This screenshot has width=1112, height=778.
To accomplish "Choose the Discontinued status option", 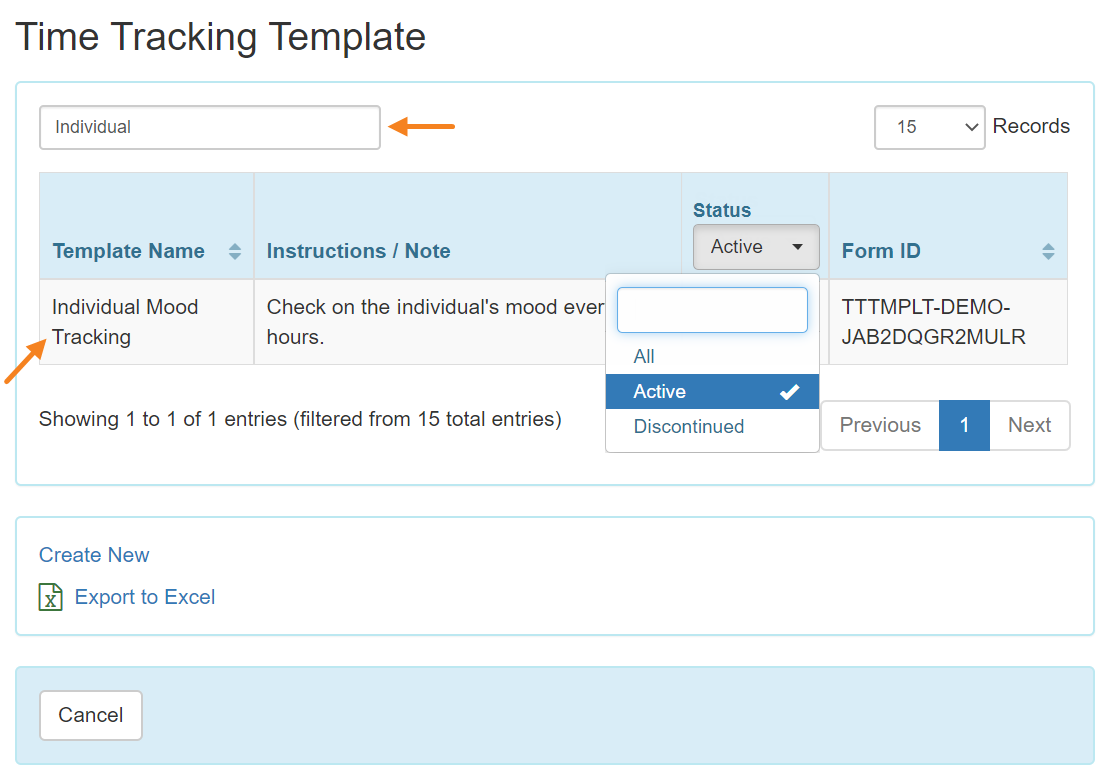I will click(x=688, y=426).
